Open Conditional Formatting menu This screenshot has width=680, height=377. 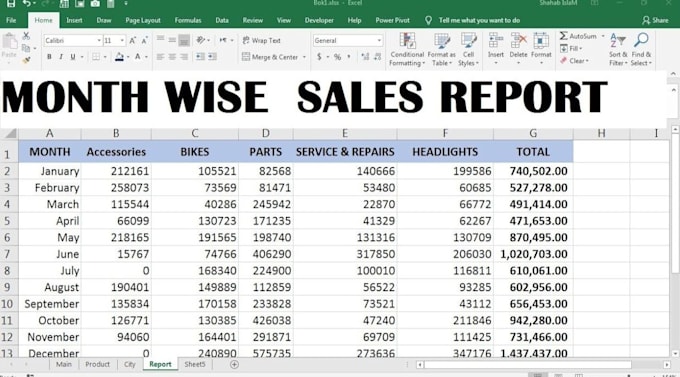pos(407,49)
